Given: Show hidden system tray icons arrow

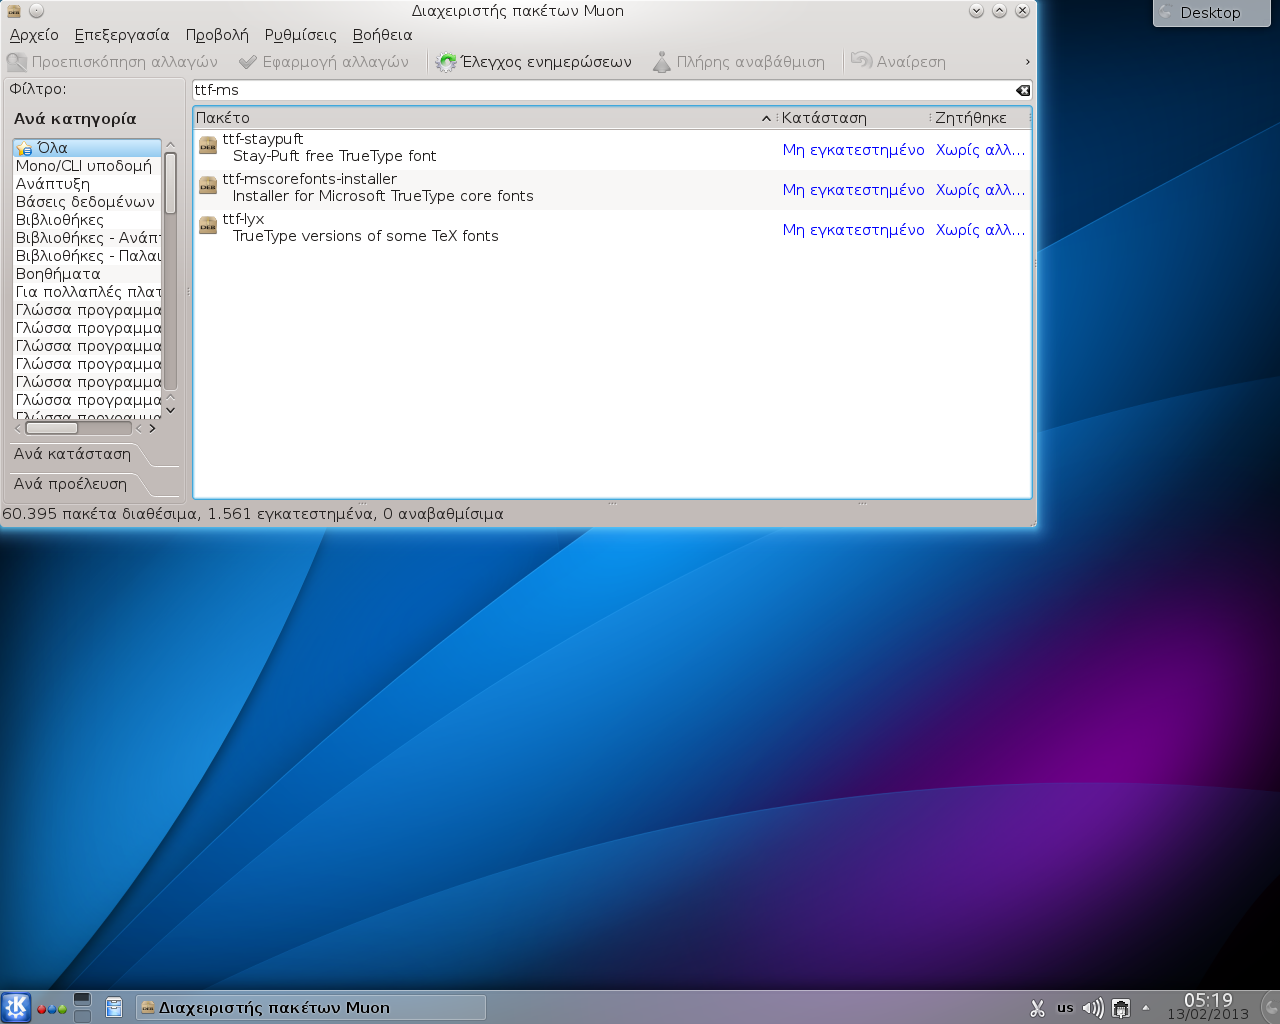Looking at the screenshot, I should point(1146,1008).
